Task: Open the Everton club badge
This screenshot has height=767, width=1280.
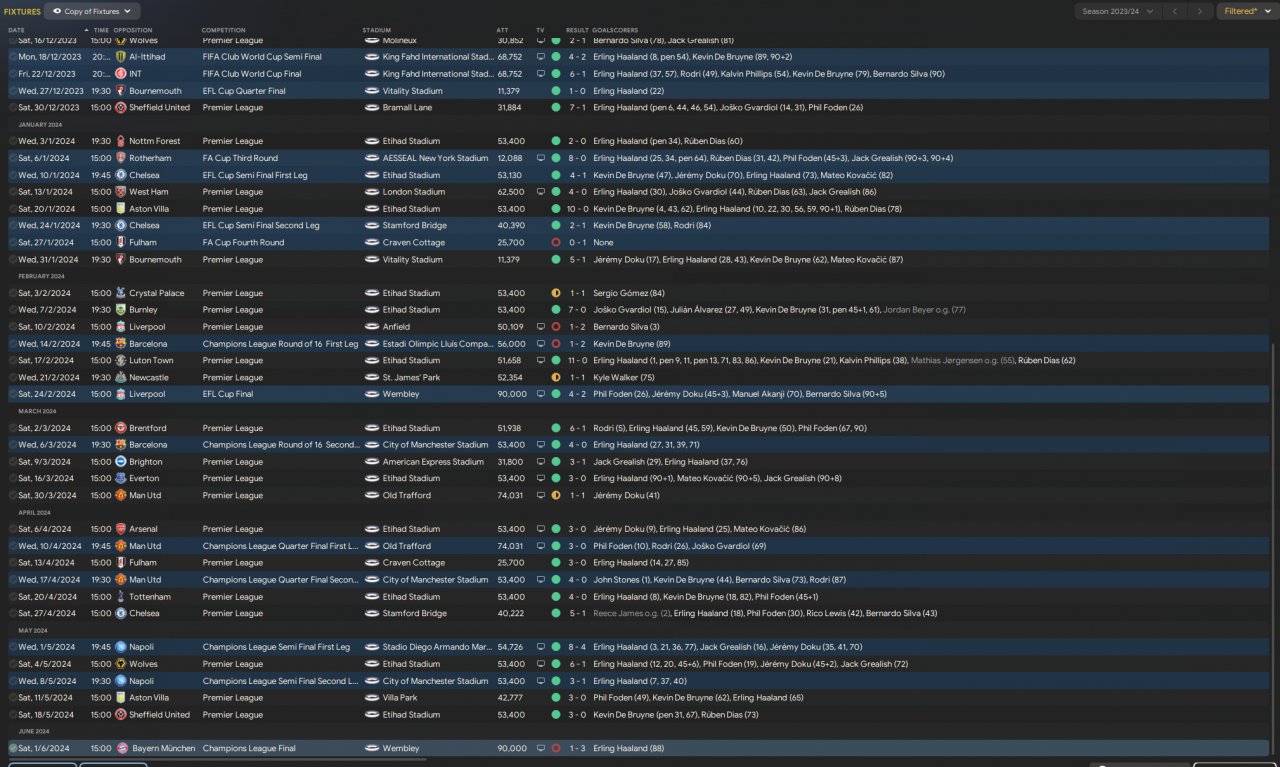Action: click(x=120, y=478)
